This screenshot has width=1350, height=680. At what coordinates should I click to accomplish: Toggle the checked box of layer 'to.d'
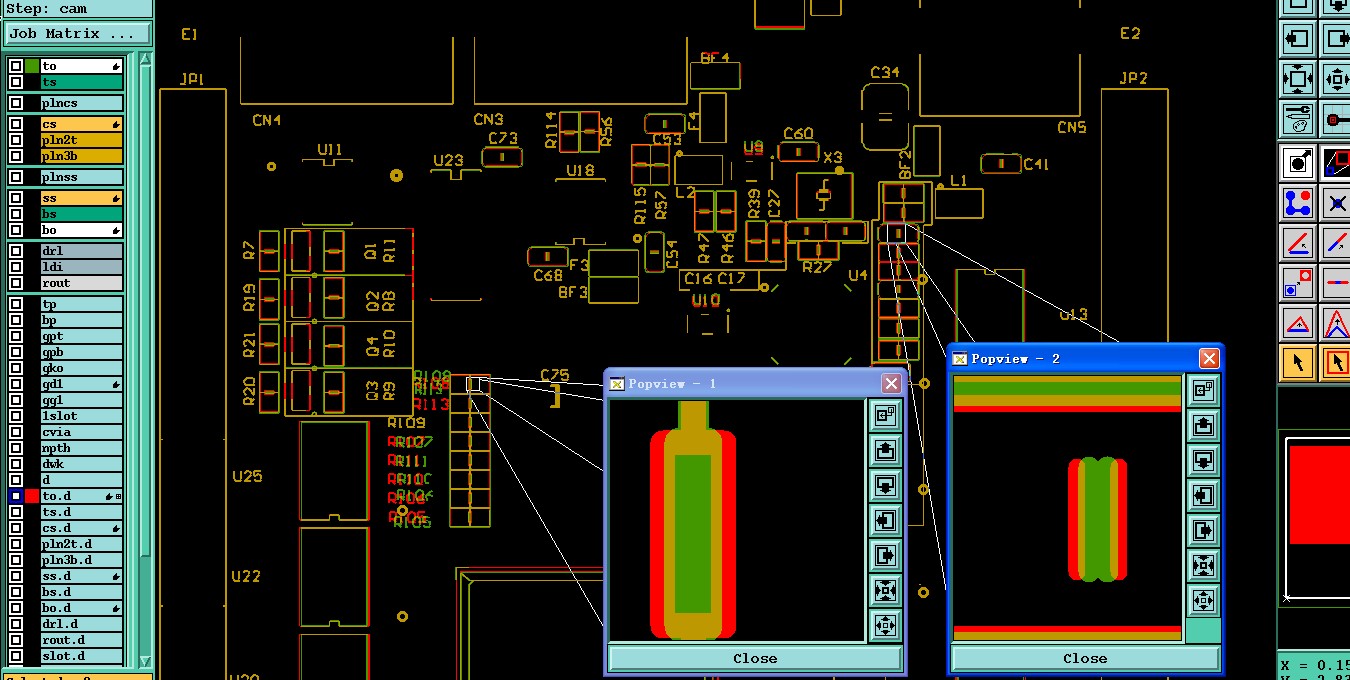pyautogui.click(x=16, y=496)
